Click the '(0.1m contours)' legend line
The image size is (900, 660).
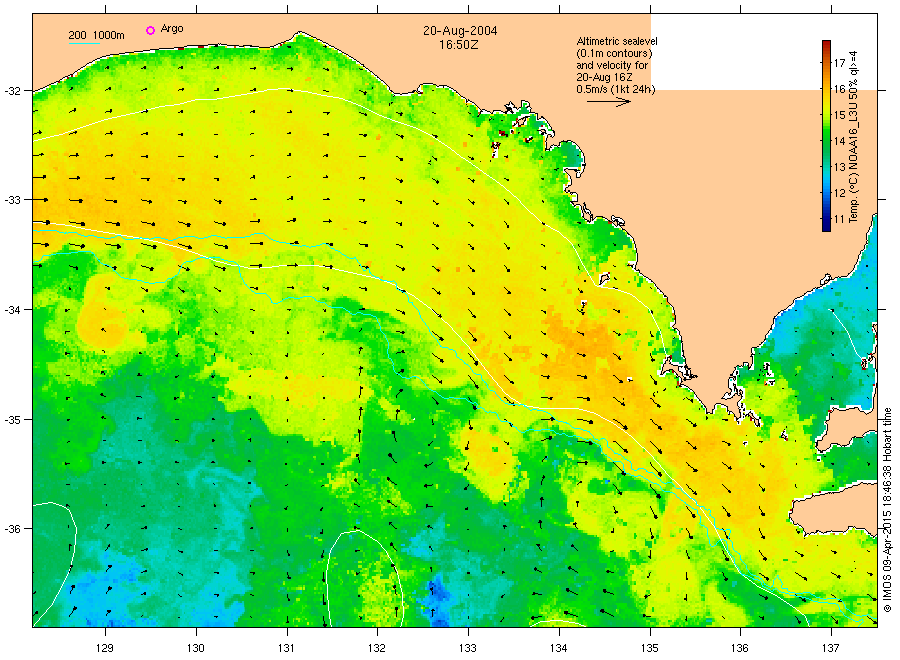pos(614,53)
